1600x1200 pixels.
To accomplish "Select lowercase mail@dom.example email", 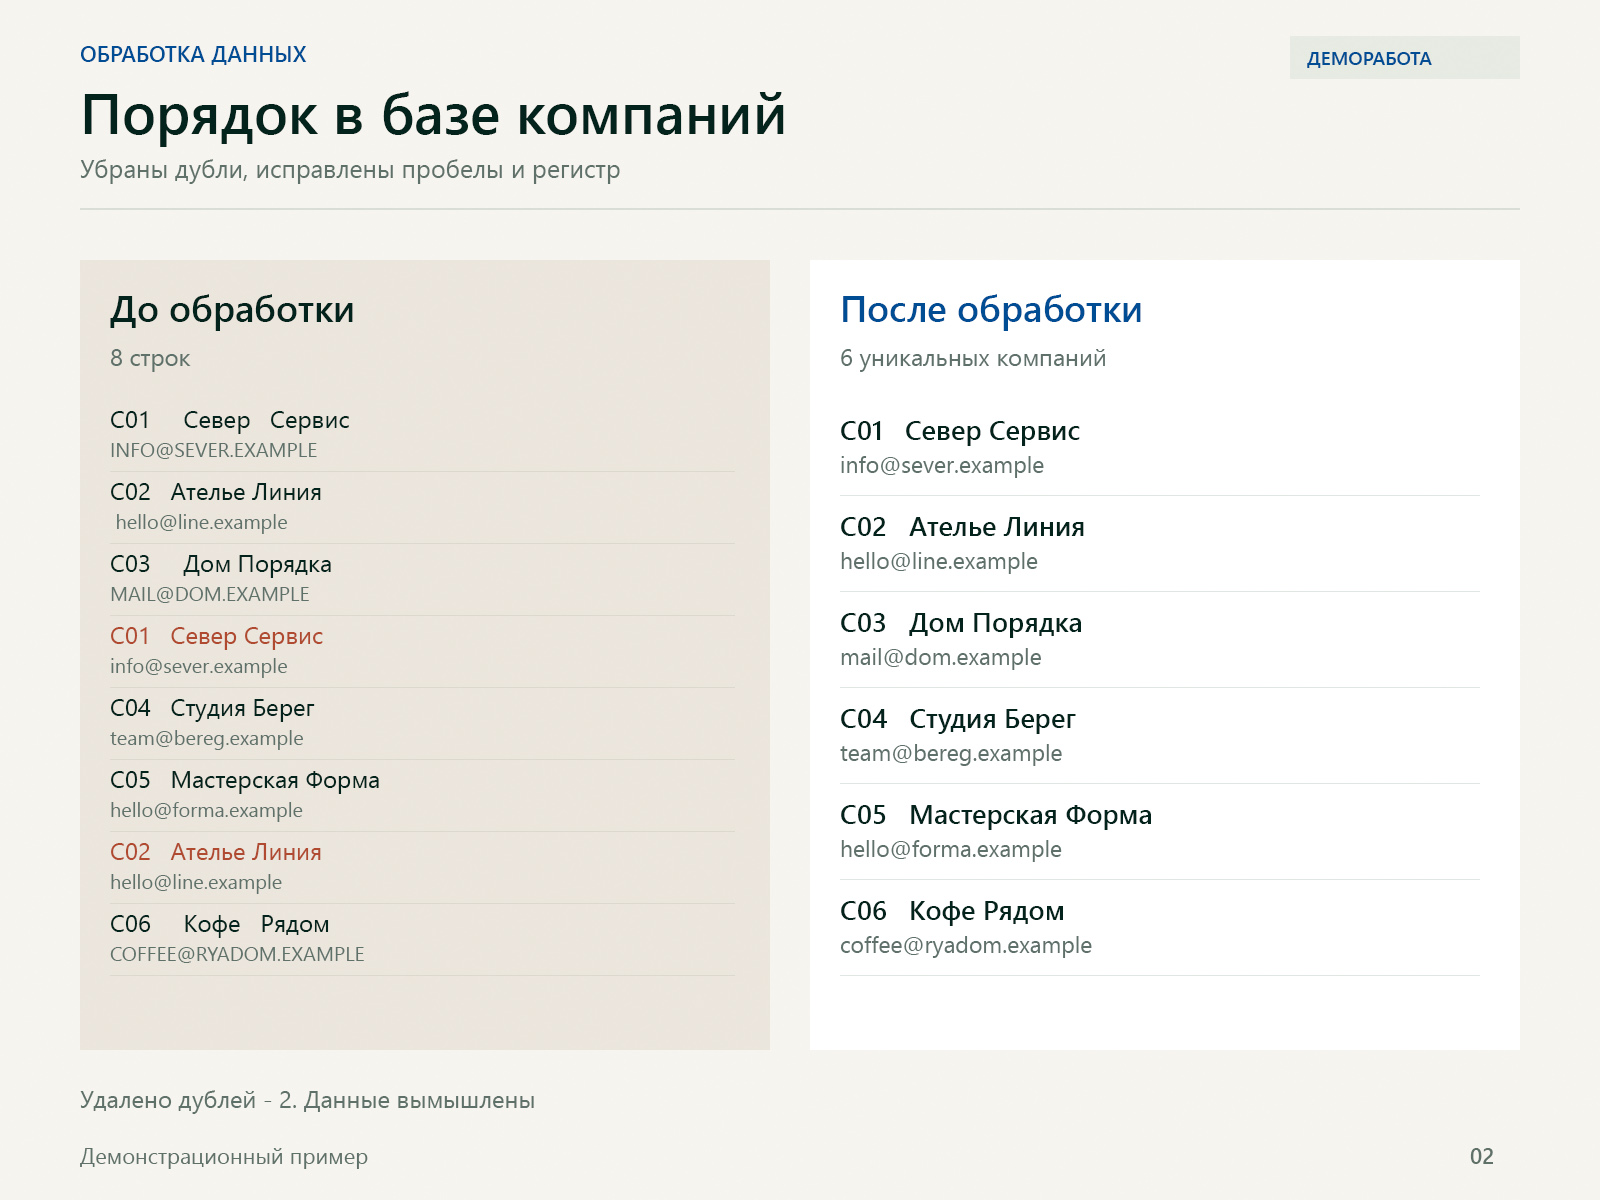I will [x=941, y=657].
